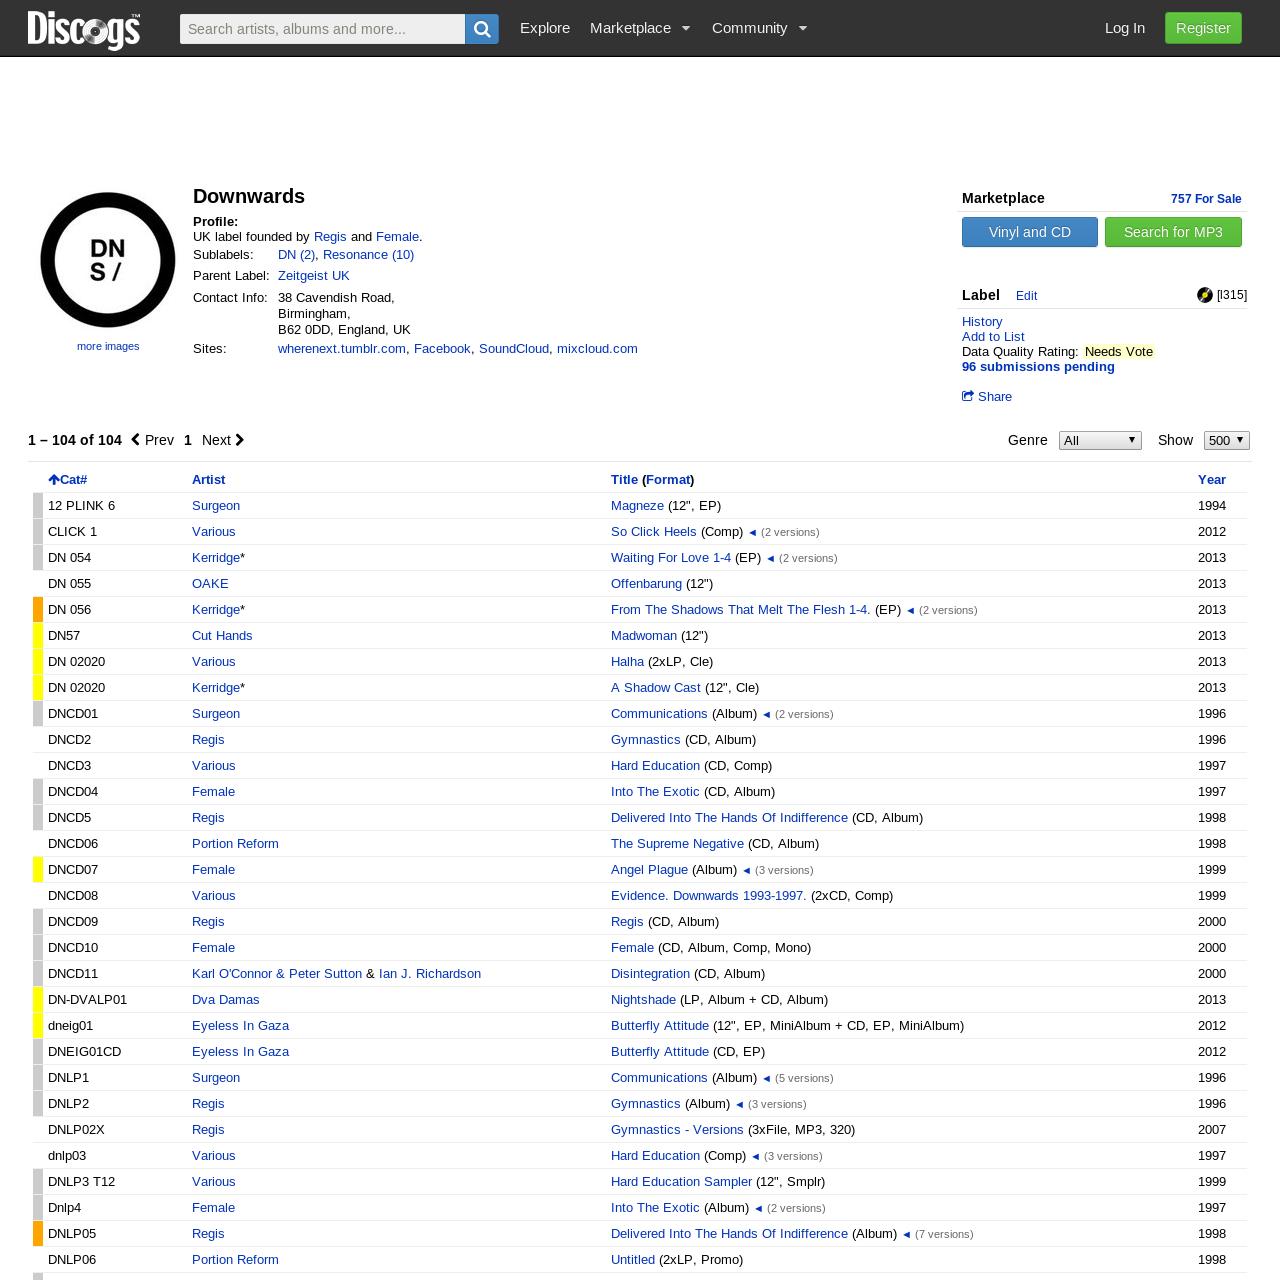Image resolution: width=1280 pixels, height=1280 pixels.
Task: Click the yellow marker beside DN57
Action: (38, 636)
